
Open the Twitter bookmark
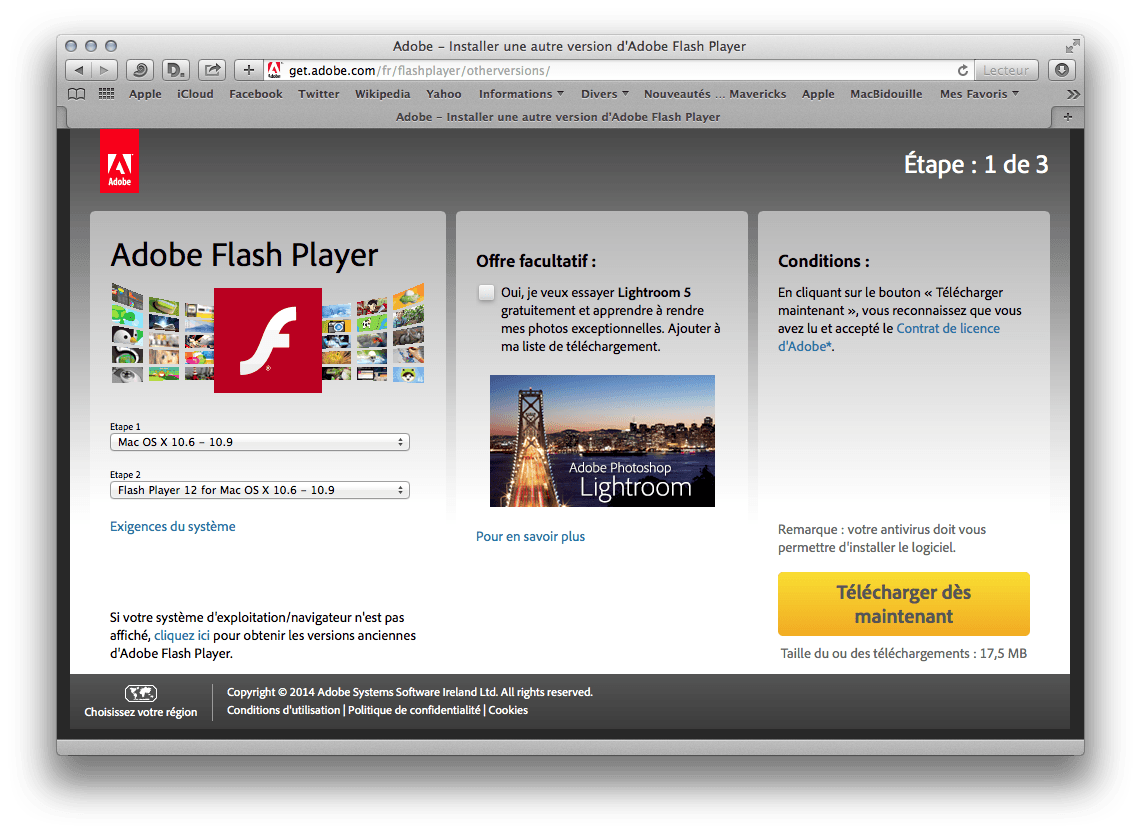click(319, 94)
